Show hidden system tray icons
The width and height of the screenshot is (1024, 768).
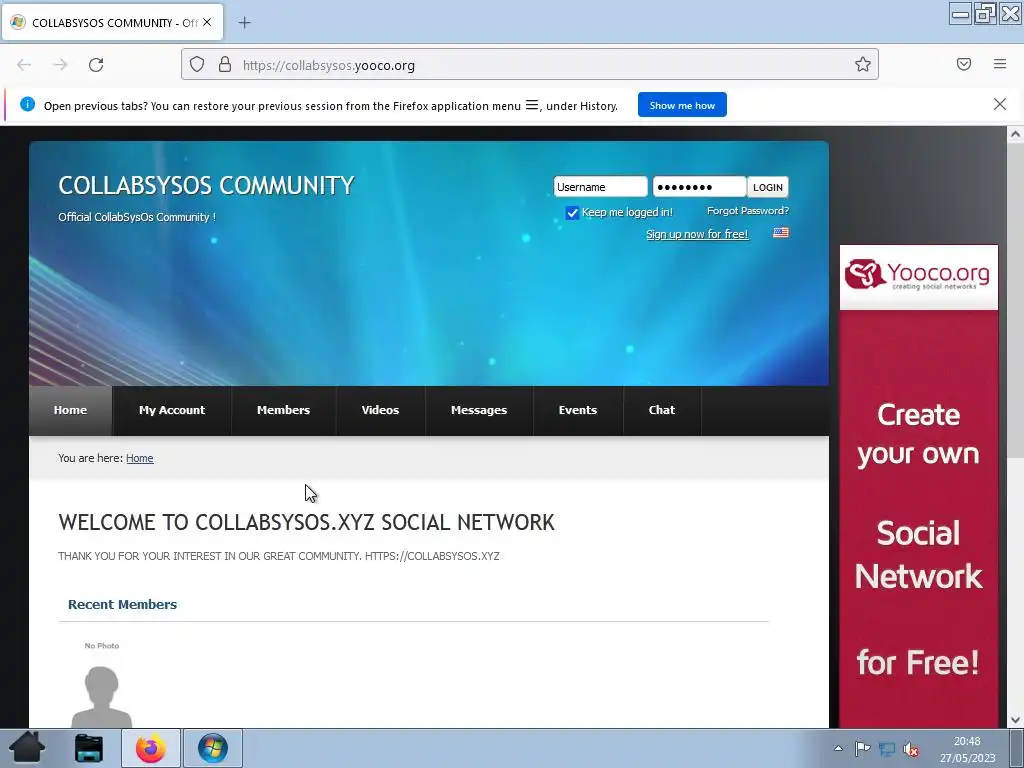click(839, 748)
